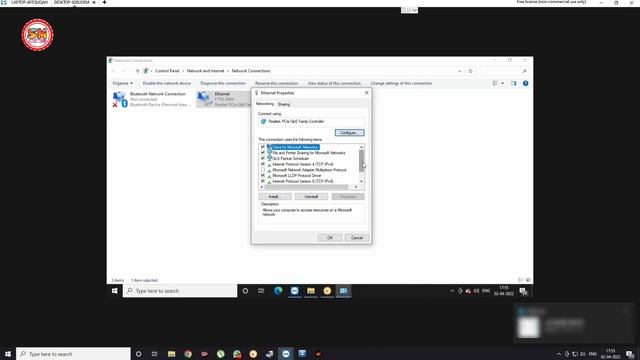Click the Up arrow navigation icon

click(137, 71)
